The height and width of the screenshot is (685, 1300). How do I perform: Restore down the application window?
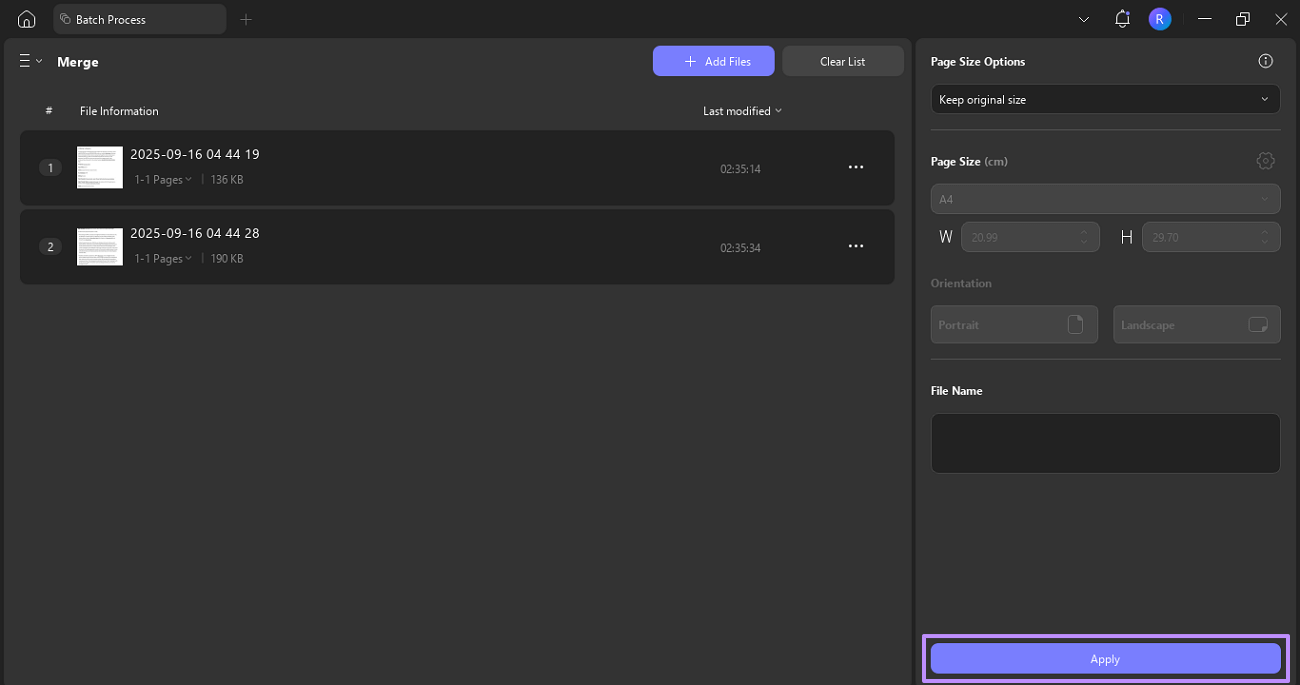tap(1243, 19)
